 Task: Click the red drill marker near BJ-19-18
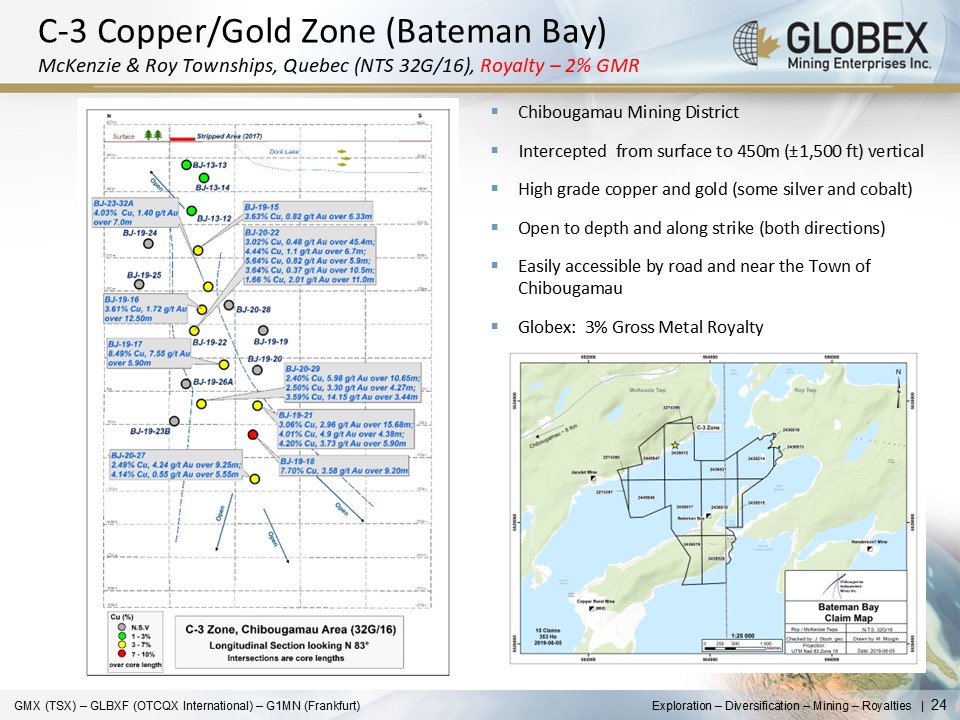[253, 434]
